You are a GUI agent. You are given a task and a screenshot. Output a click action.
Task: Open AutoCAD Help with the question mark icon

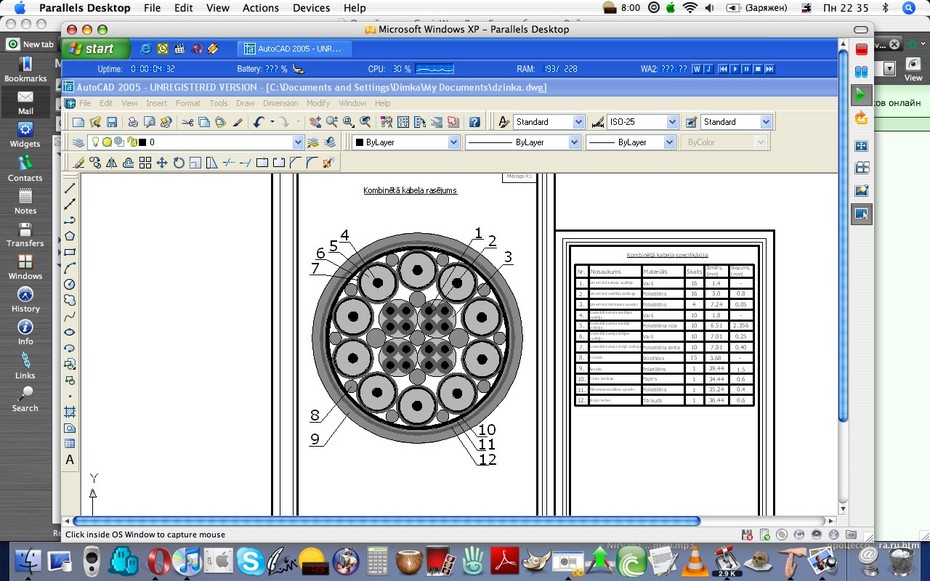pos(474,122)
